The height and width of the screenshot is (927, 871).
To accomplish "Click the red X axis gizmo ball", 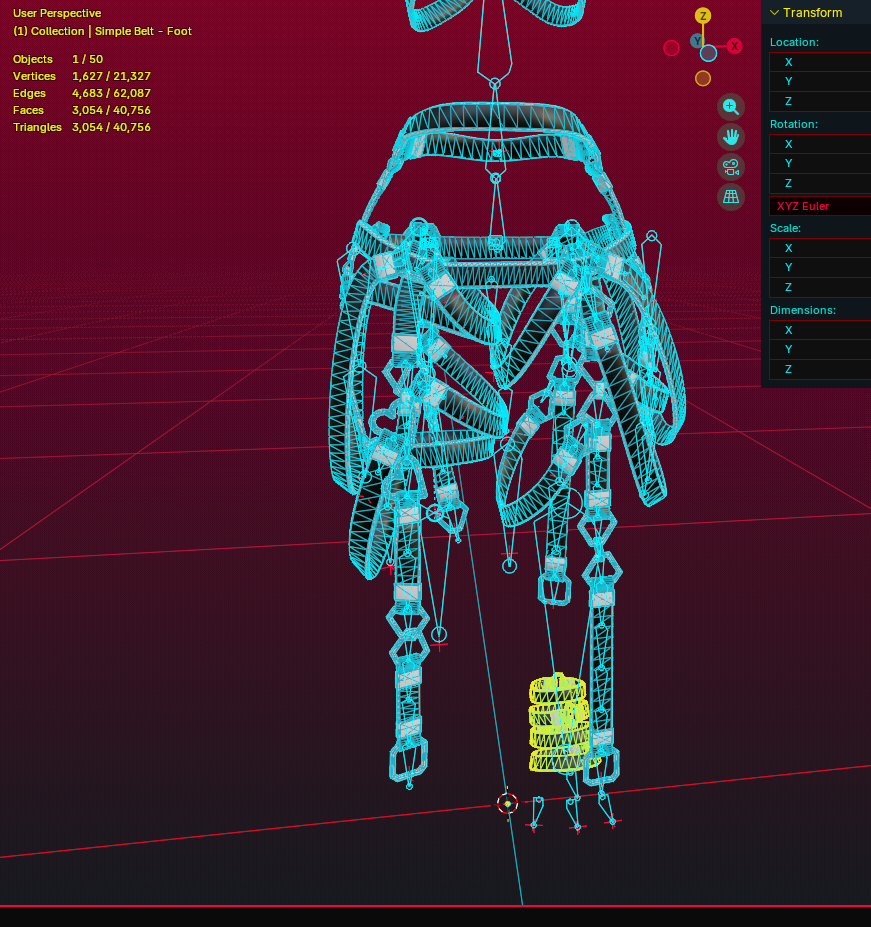I will pos(734,46).
